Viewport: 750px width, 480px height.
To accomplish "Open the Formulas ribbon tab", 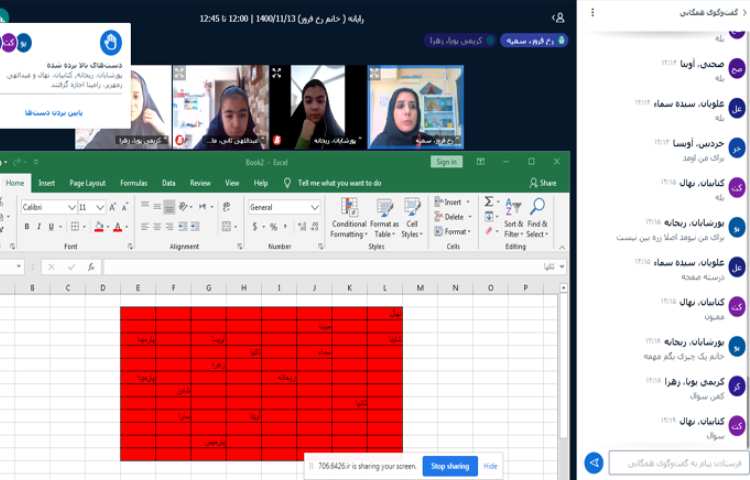I will (x=133, y=183).
